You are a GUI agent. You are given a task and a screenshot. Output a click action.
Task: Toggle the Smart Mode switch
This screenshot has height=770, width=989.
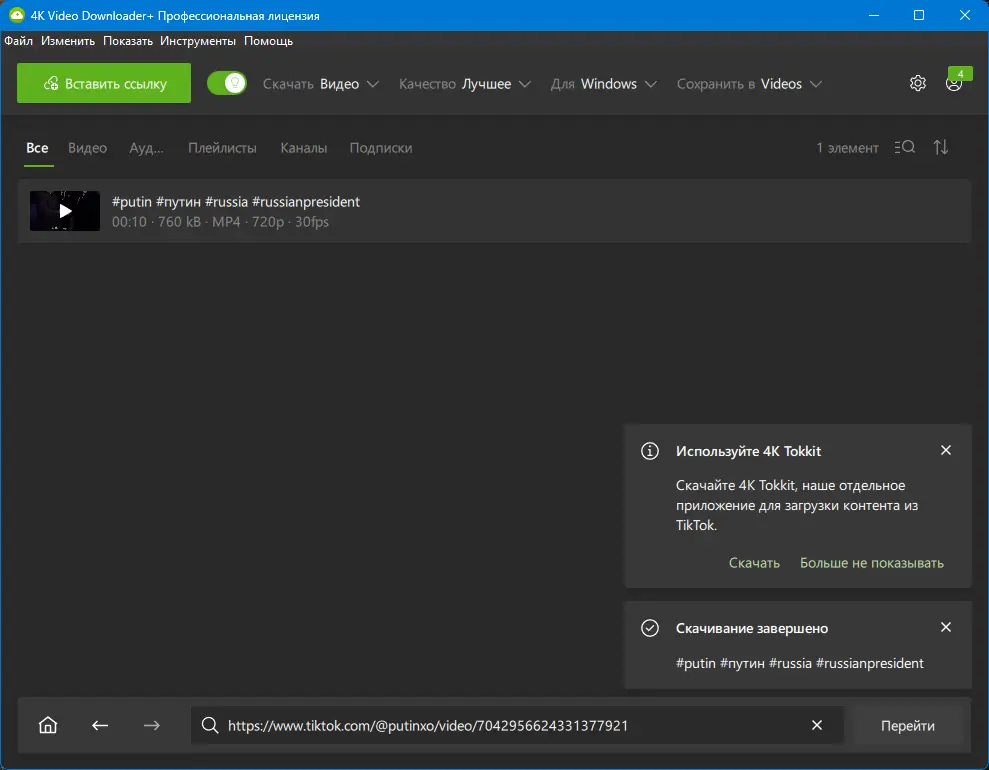click(x=227, y=83)
